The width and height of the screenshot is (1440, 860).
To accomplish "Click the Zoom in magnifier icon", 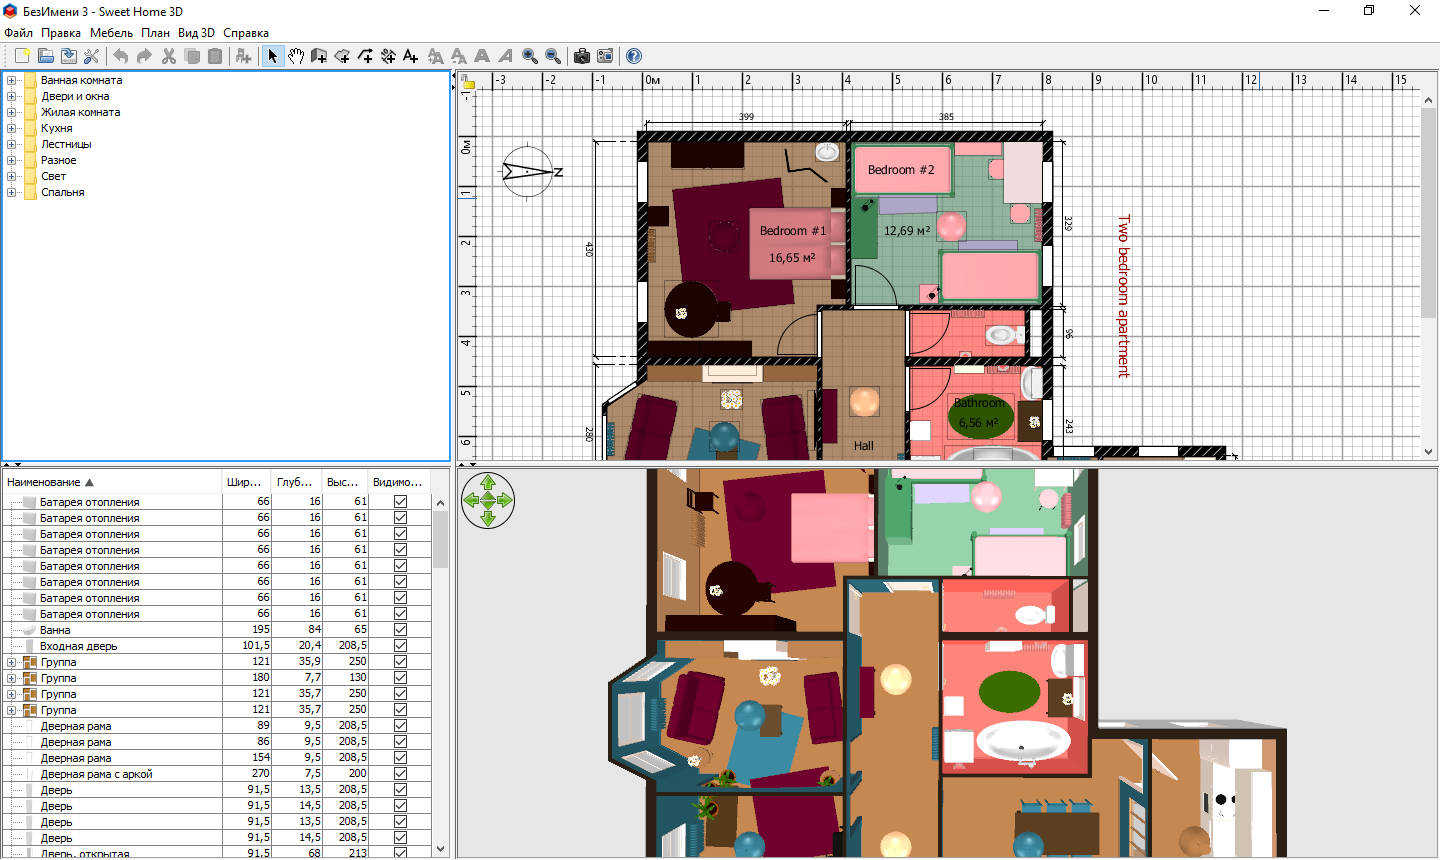I will click(x=530, y=56).
